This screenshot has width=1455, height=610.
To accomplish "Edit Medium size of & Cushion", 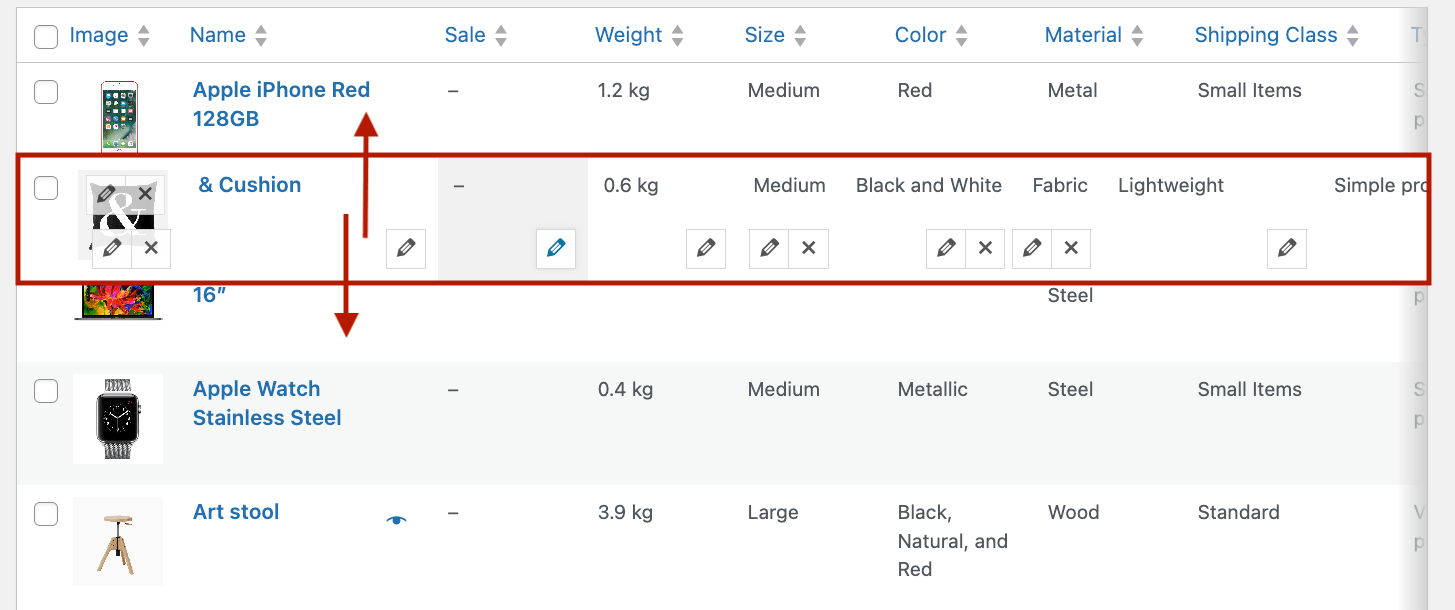I will 769,248.
